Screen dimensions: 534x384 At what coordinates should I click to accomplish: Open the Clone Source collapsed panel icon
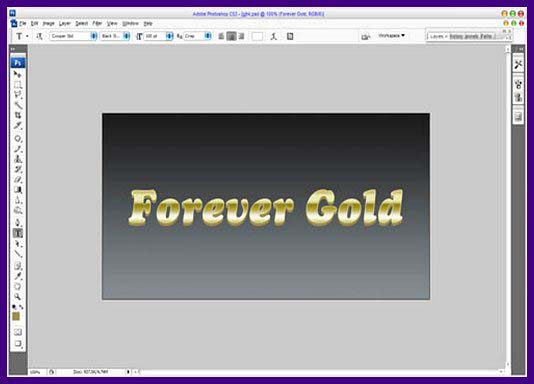coord(518,97)
